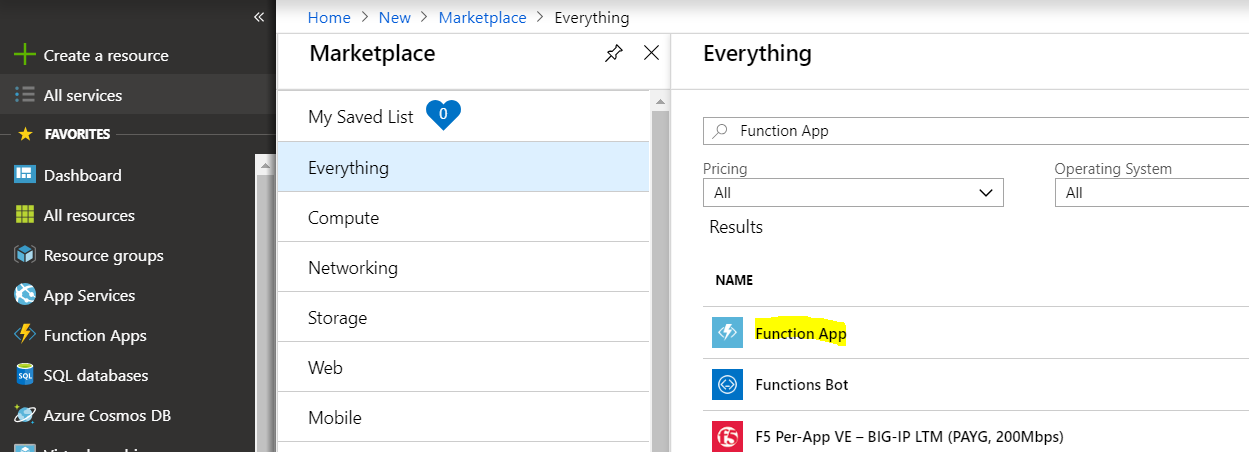Go to Marketplace in breadcrumb
The height and width of the screenshot is (452, 1249).
click(483, 17)
